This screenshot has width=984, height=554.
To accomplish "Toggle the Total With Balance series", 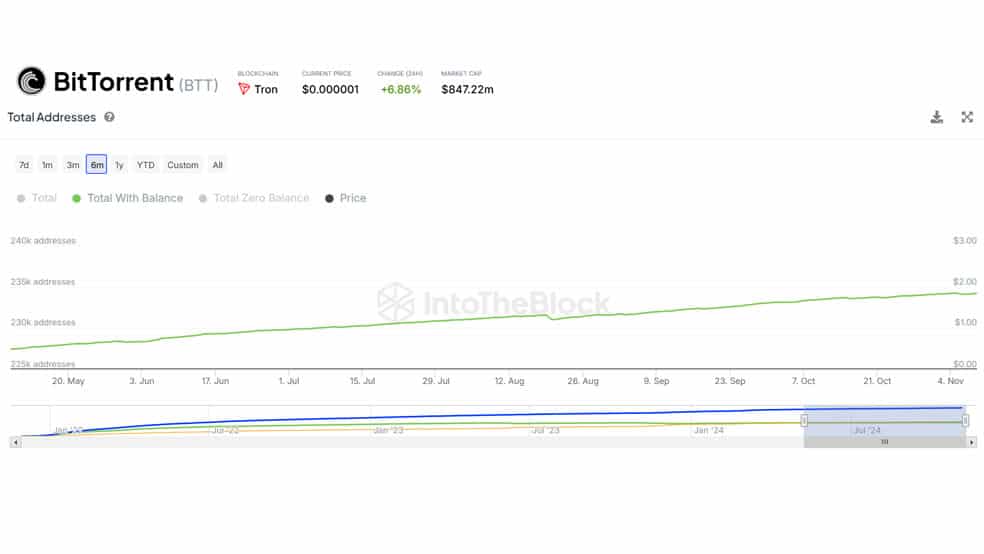I will (x=128, y=198).
